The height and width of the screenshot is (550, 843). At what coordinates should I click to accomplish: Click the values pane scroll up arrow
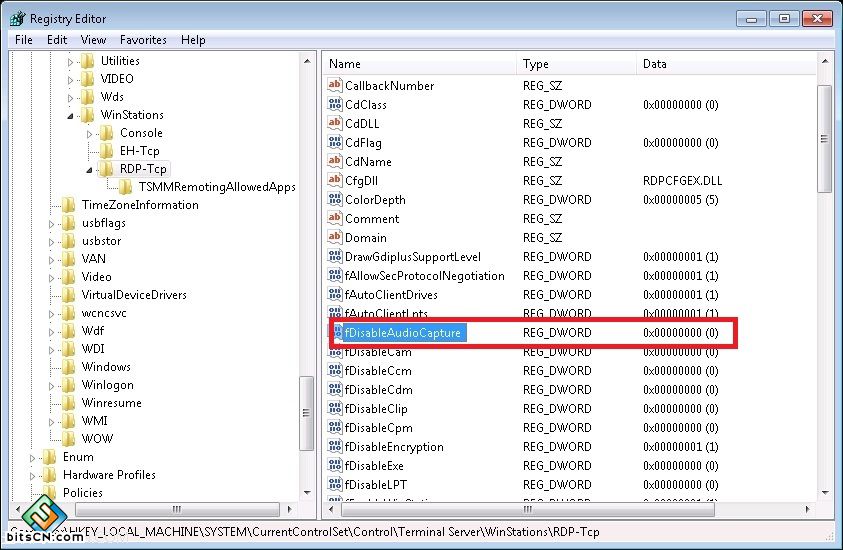pos(825,61)
